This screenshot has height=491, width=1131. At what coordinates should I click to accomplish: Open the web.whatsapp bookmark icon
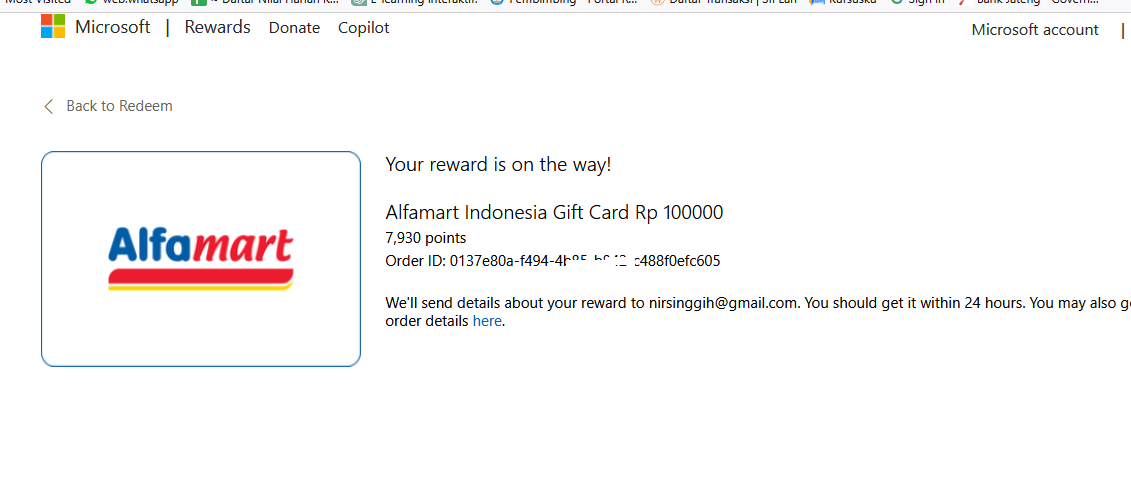point(90,2)
